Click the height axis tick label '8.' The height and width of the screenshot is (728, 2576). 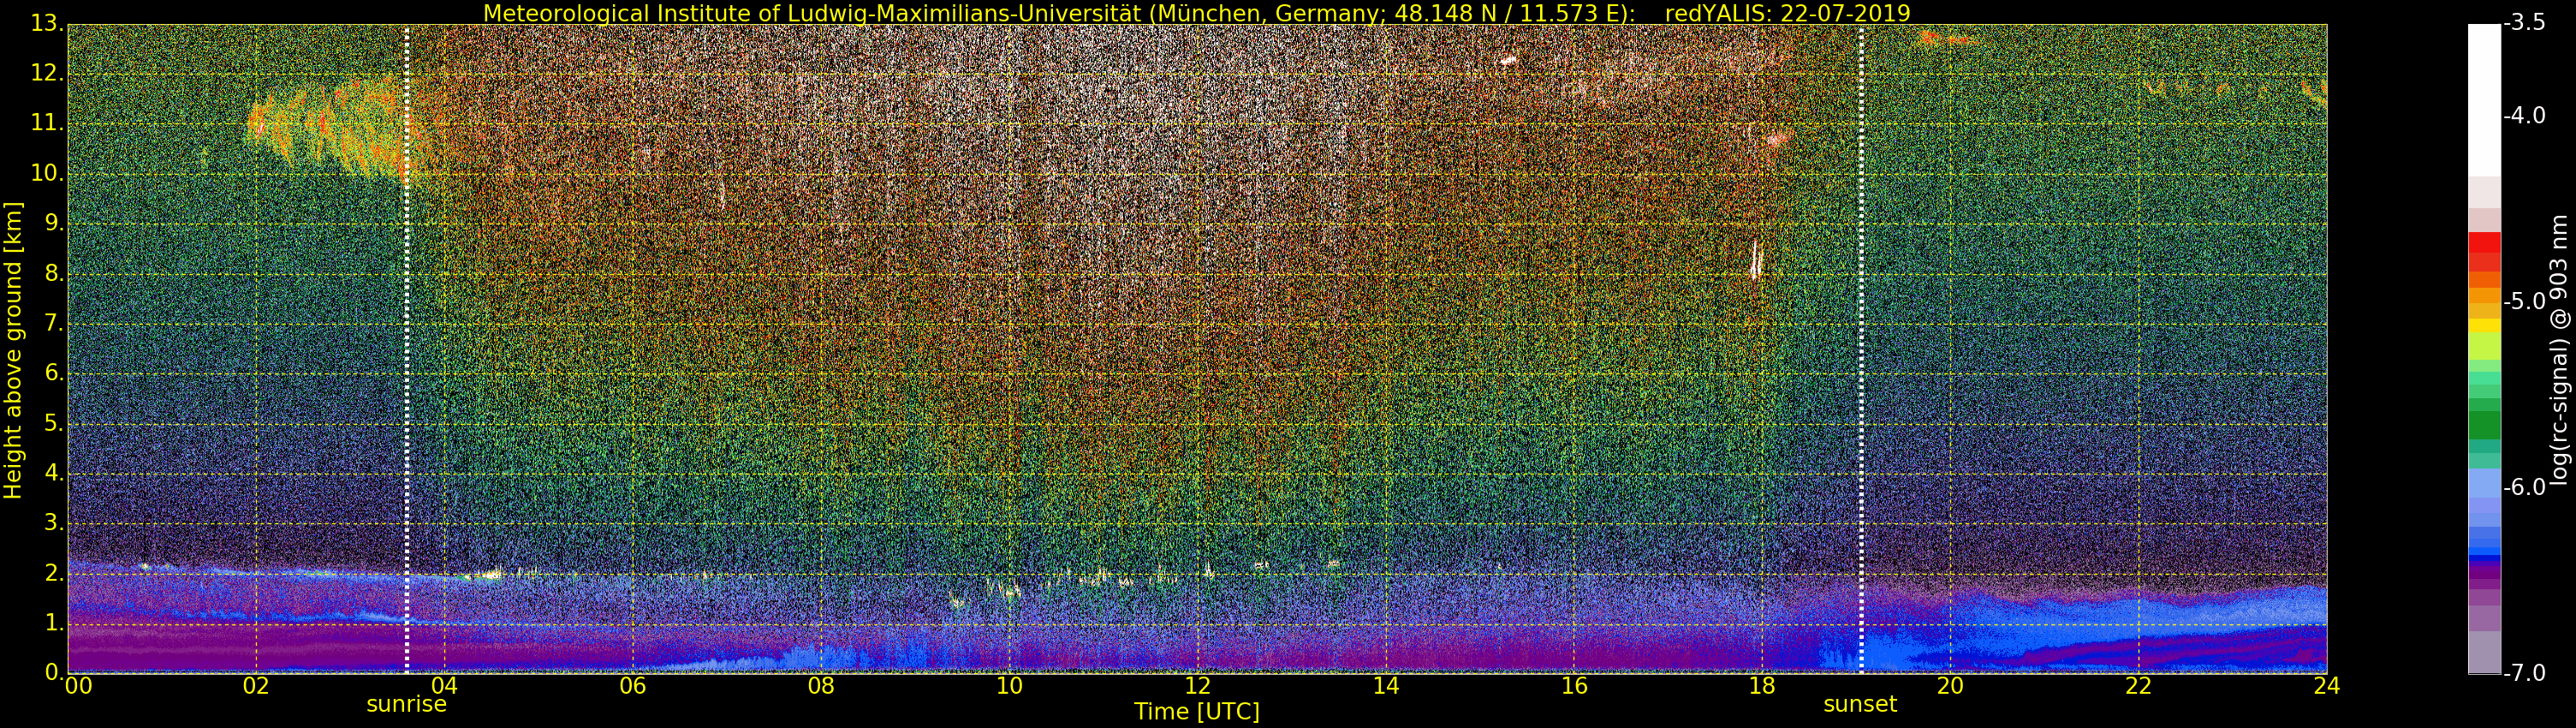54,273
